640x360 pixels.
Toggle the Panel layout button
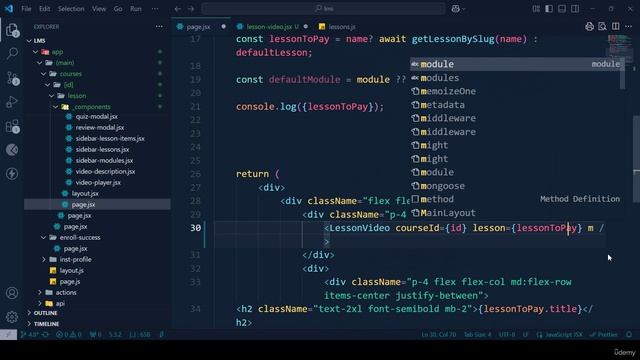coord(562,9)
